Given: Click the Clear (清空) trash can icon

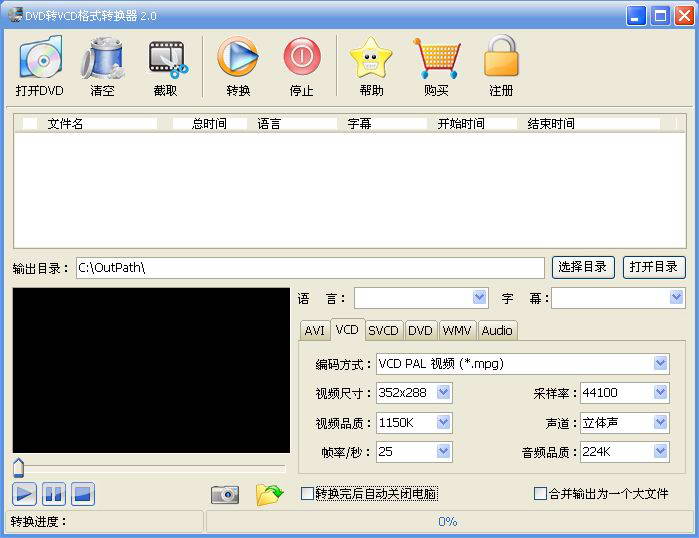Looking at the screenshot, I should tap(103, 58).
